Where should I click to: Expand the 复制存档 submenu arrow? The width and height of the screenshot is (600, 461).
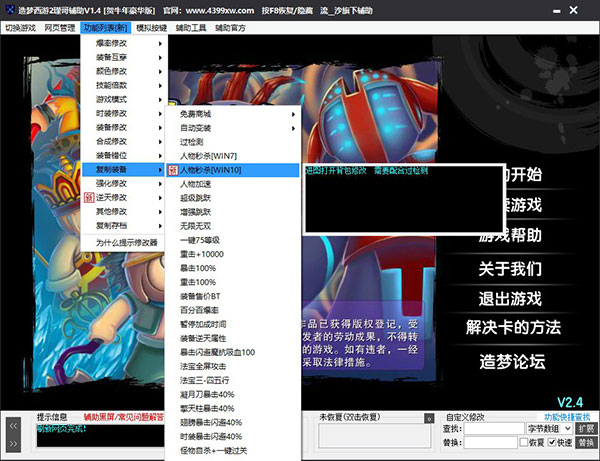tap(160, 226)
